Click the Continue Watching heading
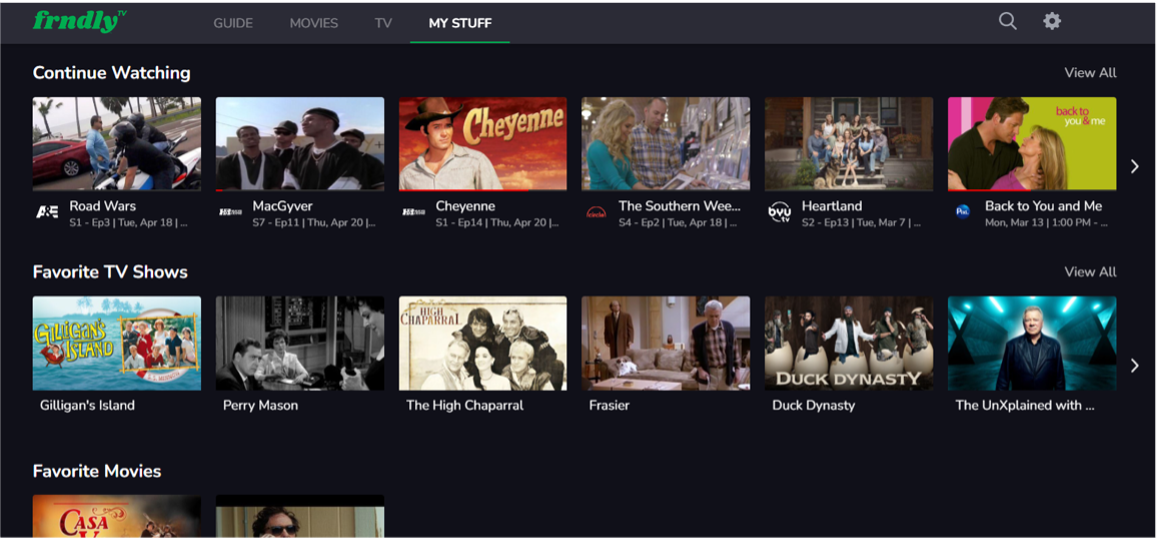The height and width of the screenshot is (540, 1161). click(x=112, y=73)
